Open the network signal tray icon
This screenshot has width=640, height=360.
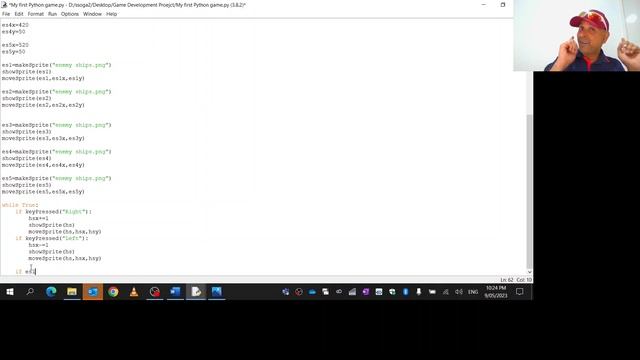446,291
